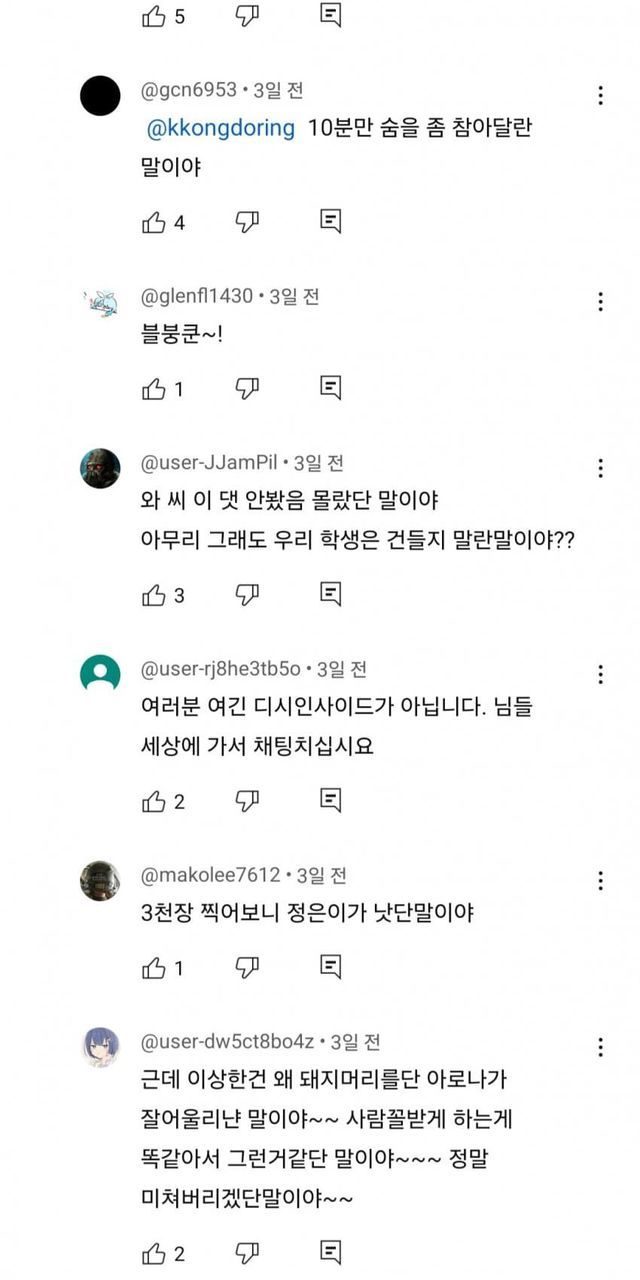Toggle dislike on @user-JJamPil's comment
This screenshot has height=1280, width=640.
point(247,595)
